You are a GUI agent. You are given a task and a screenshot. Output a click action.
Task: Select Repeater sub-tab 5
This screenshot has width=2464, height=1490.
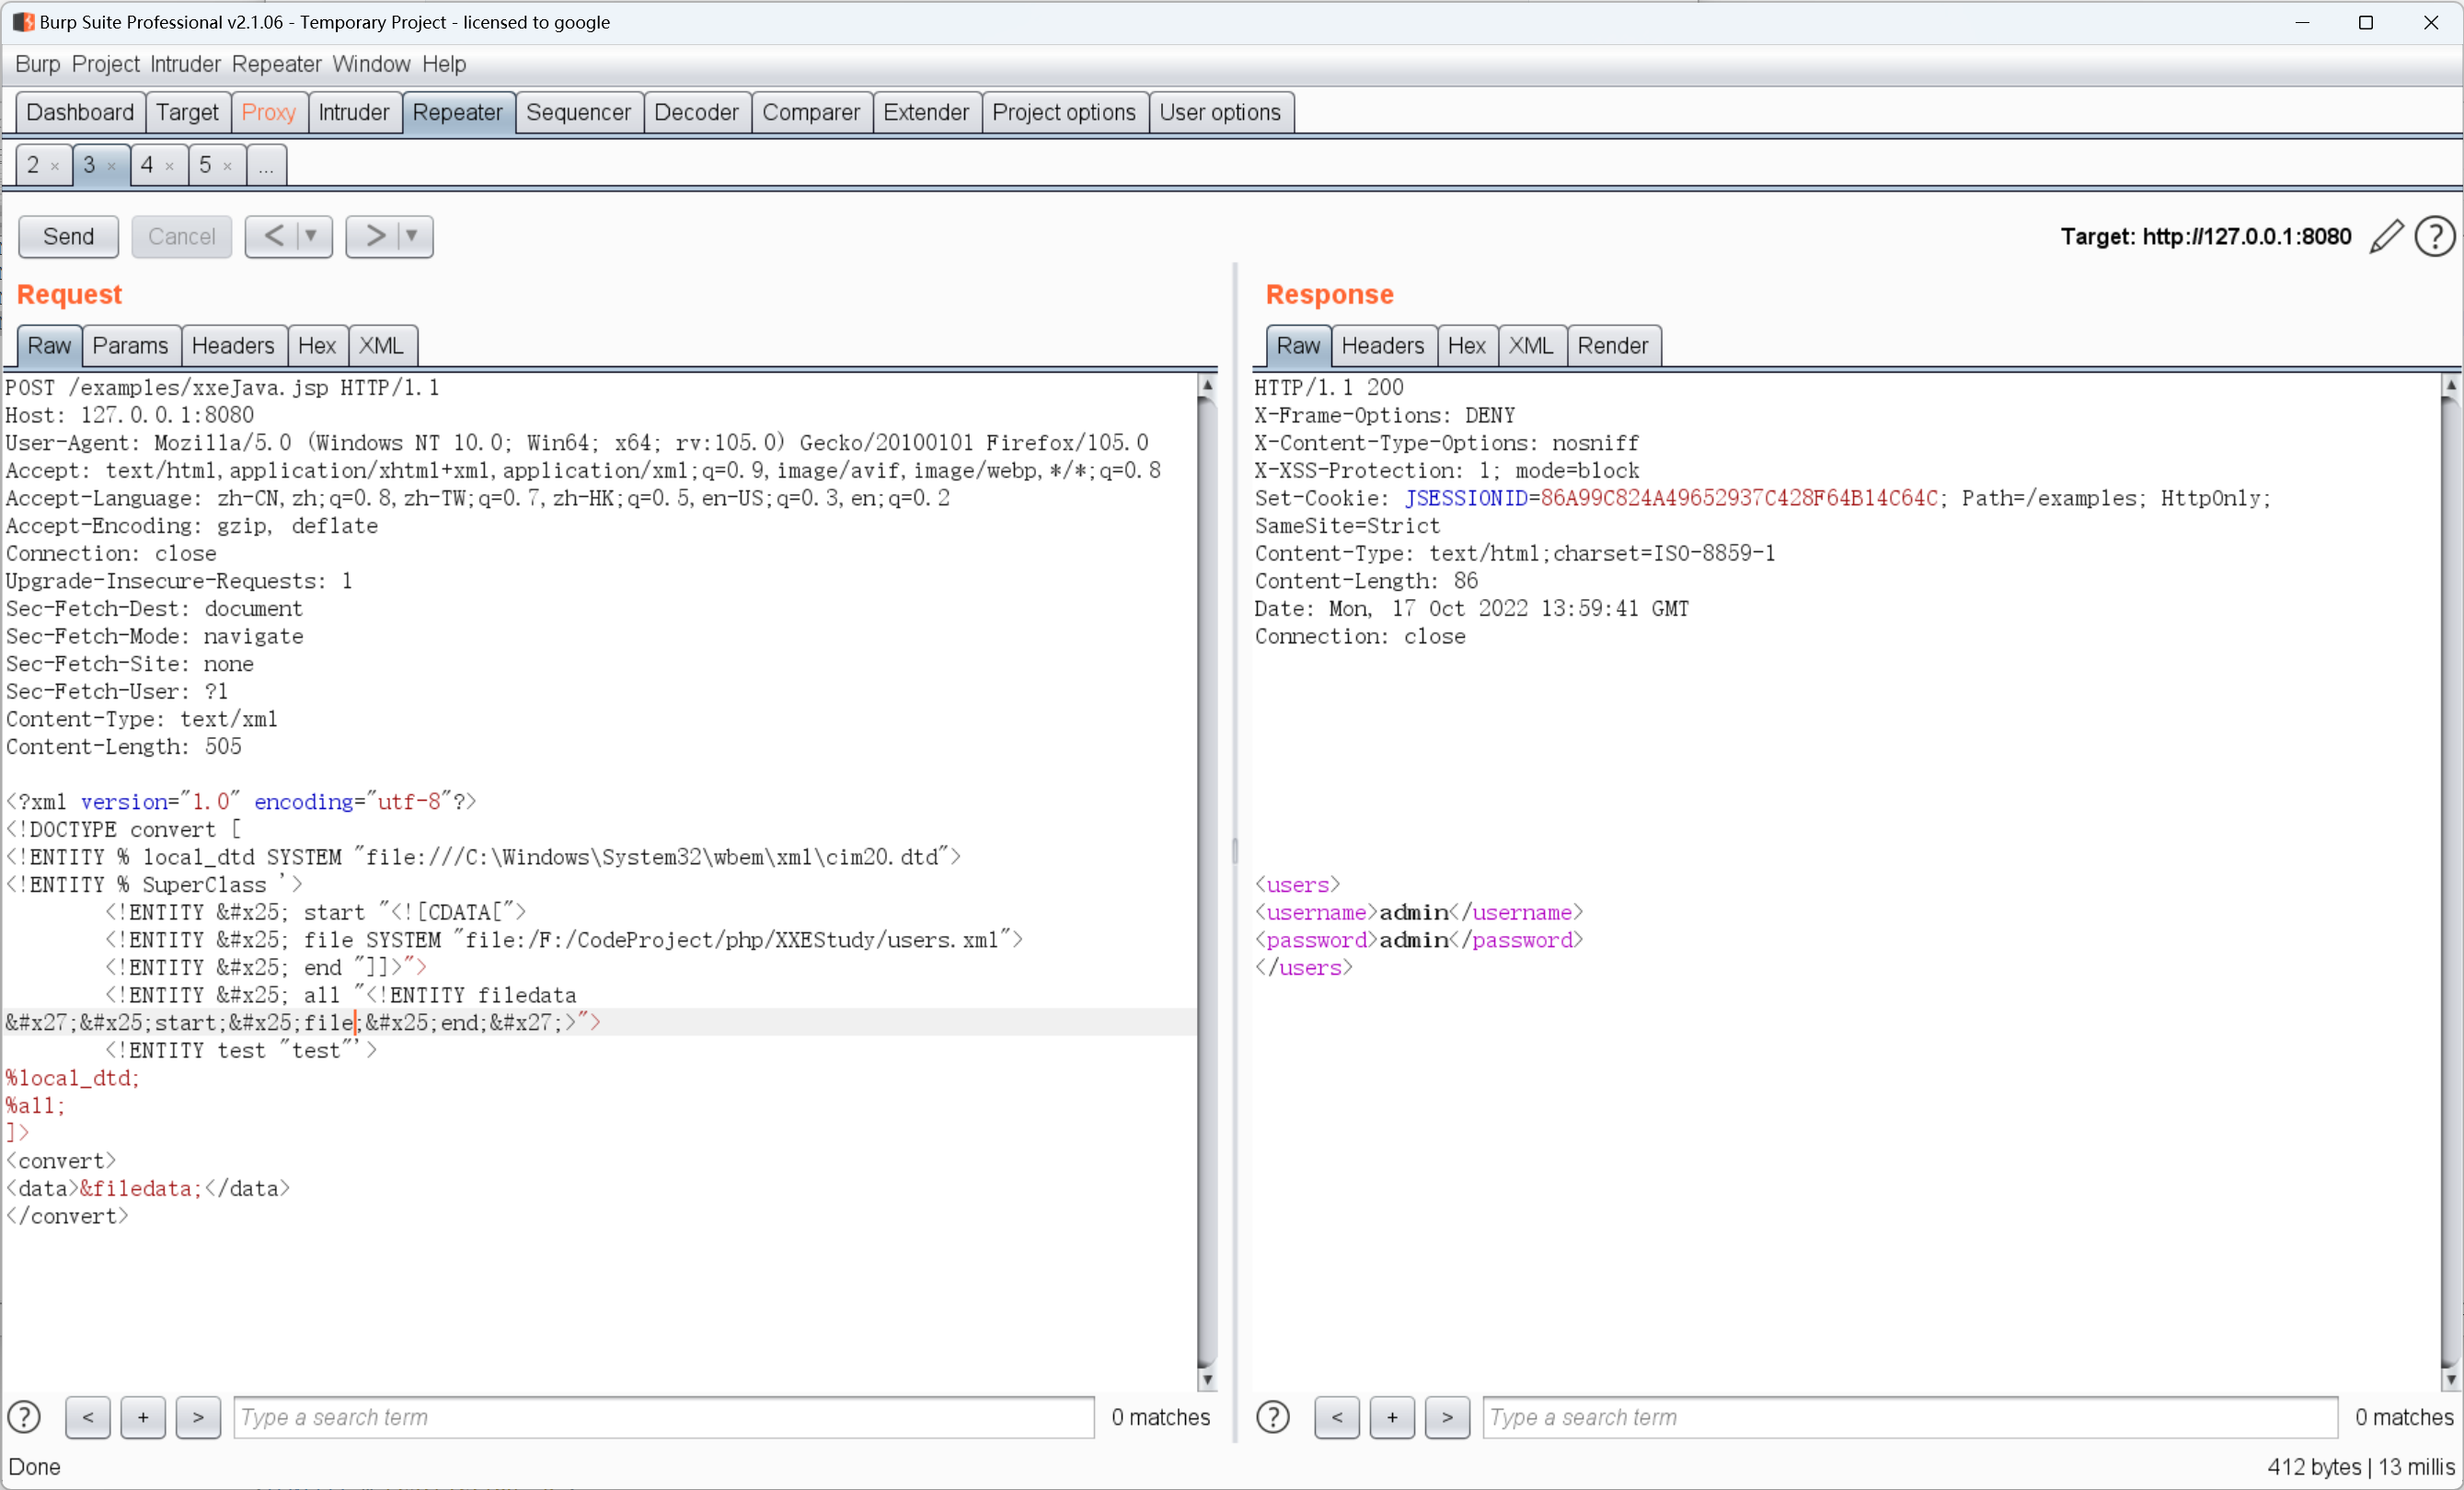coord(205,165)
